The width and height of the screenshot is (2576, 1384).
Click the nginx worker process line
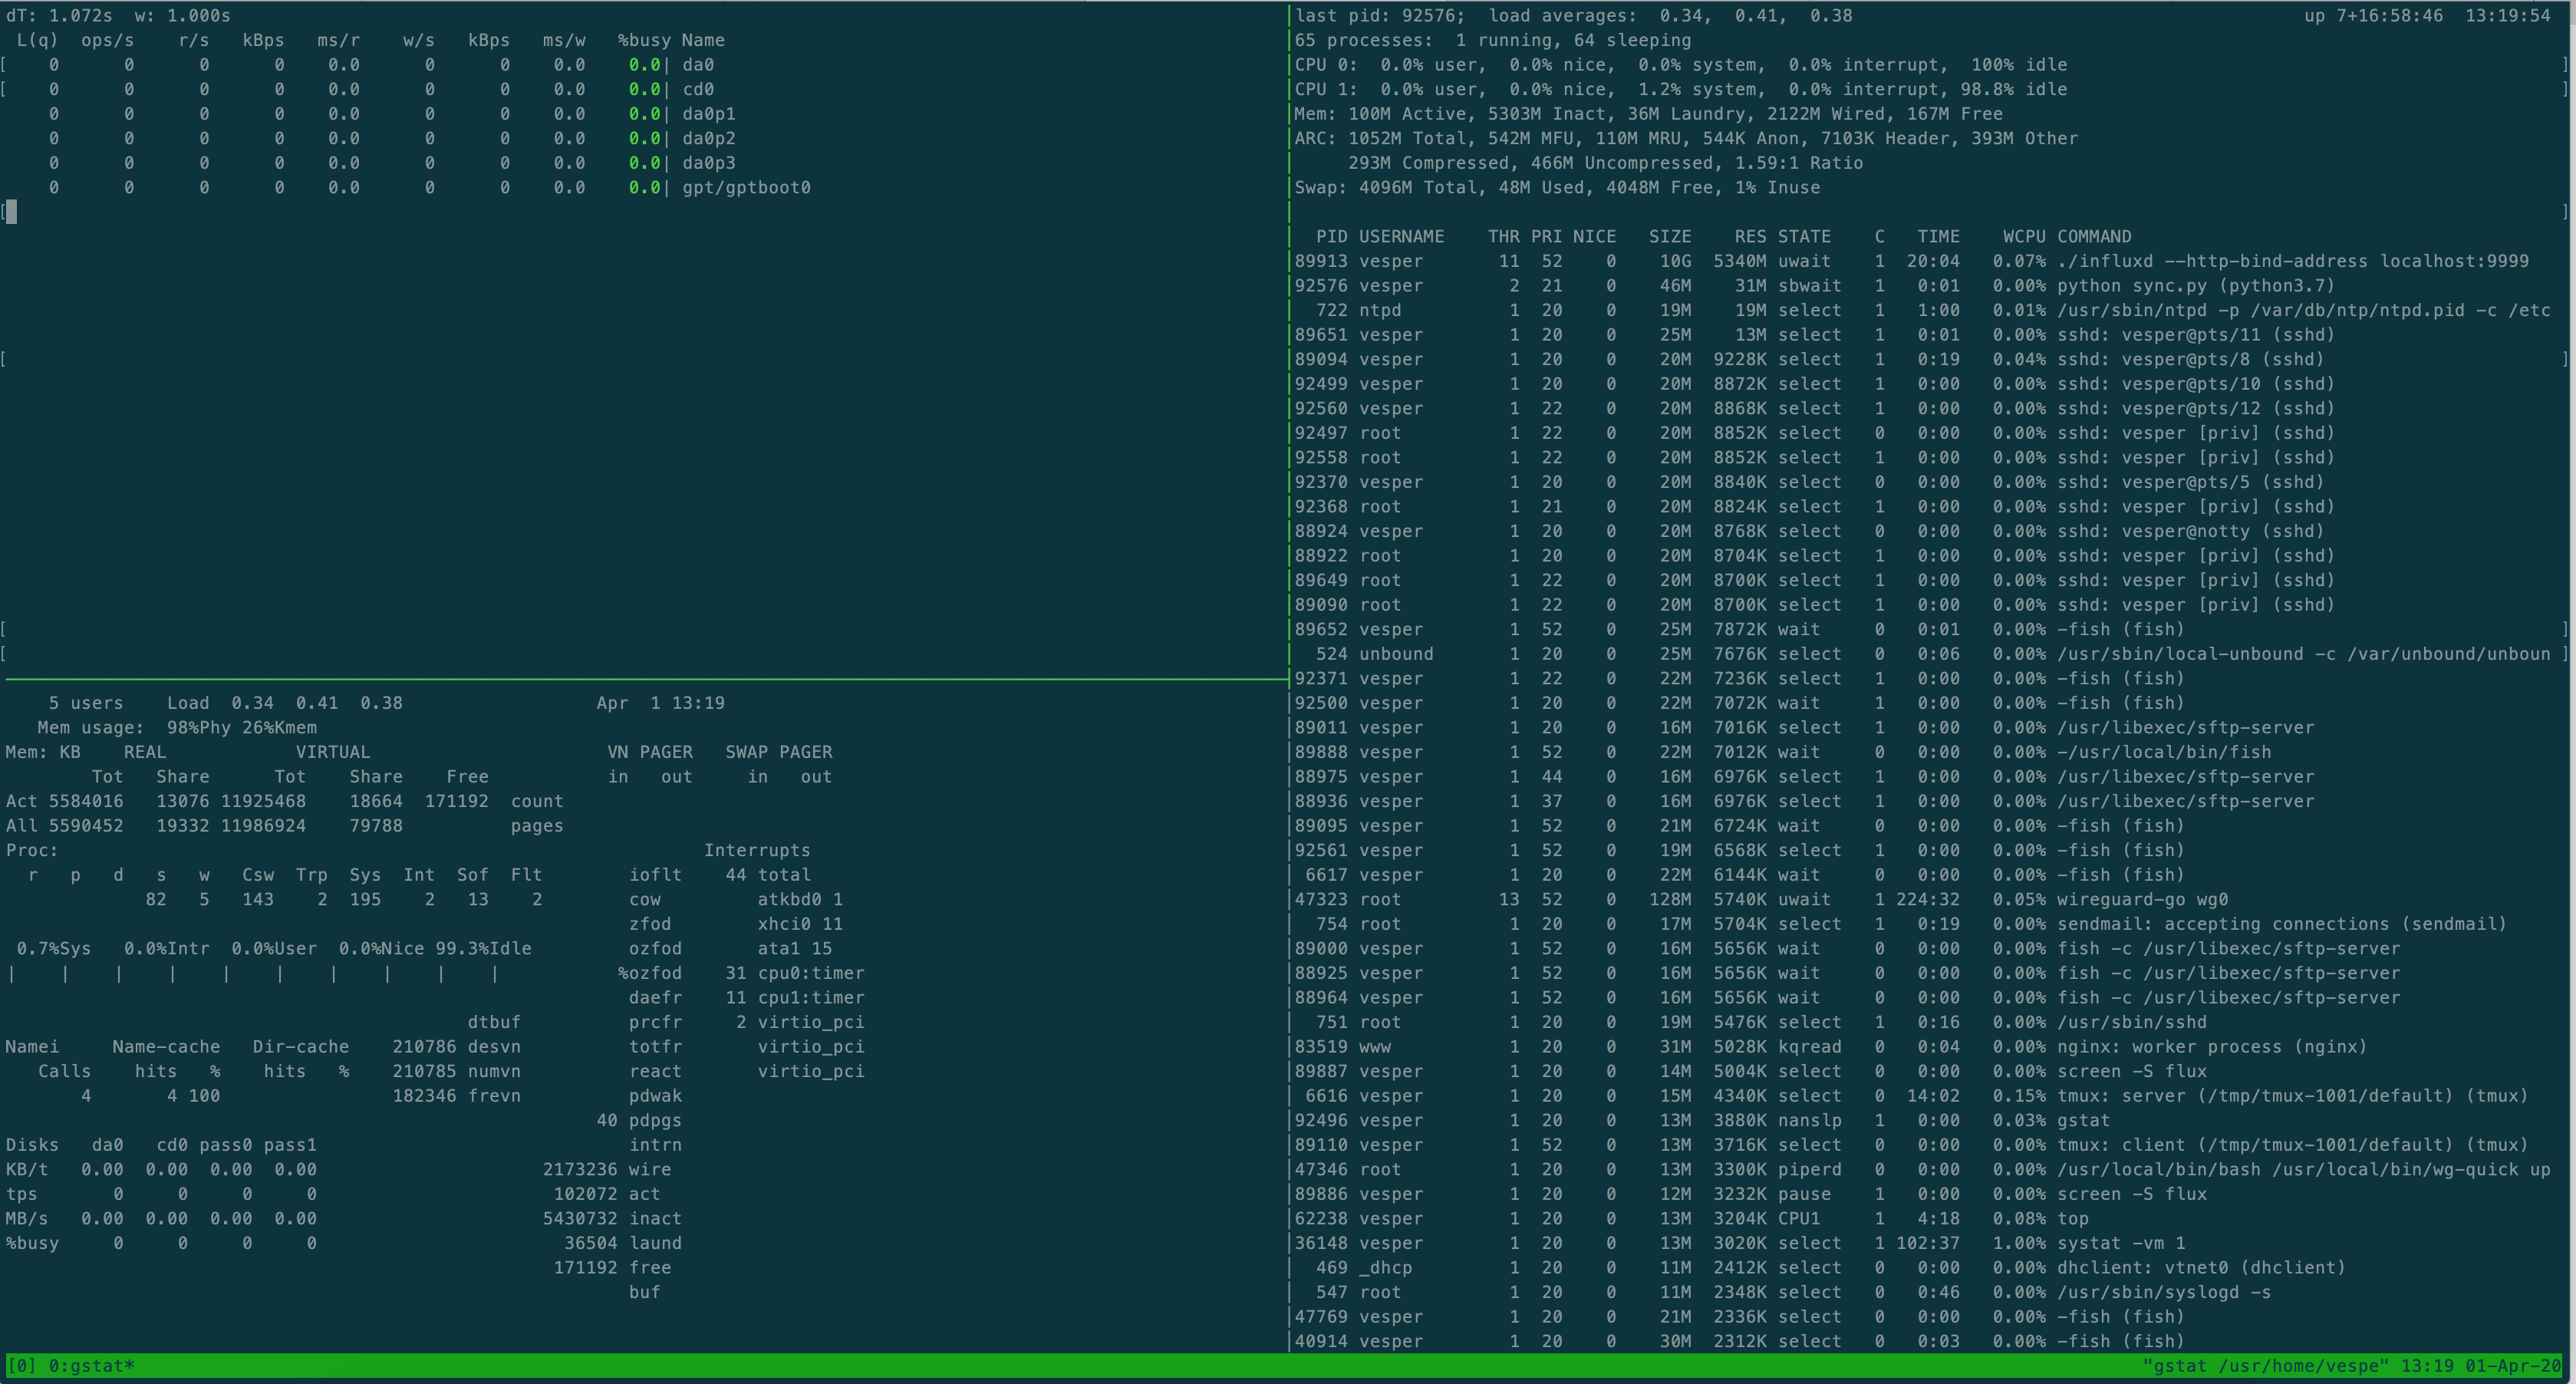coord(2211,1047)
